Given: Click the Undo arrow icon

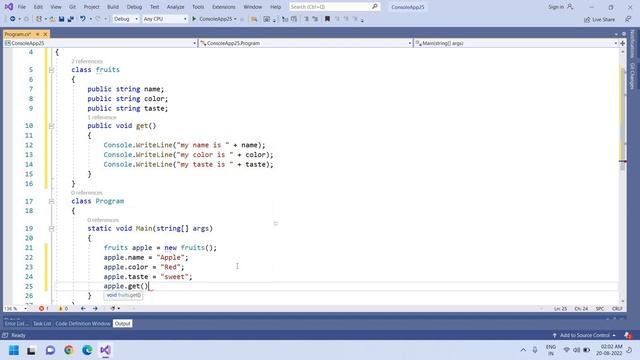Looking at the screenshot, I should [83, 19].
